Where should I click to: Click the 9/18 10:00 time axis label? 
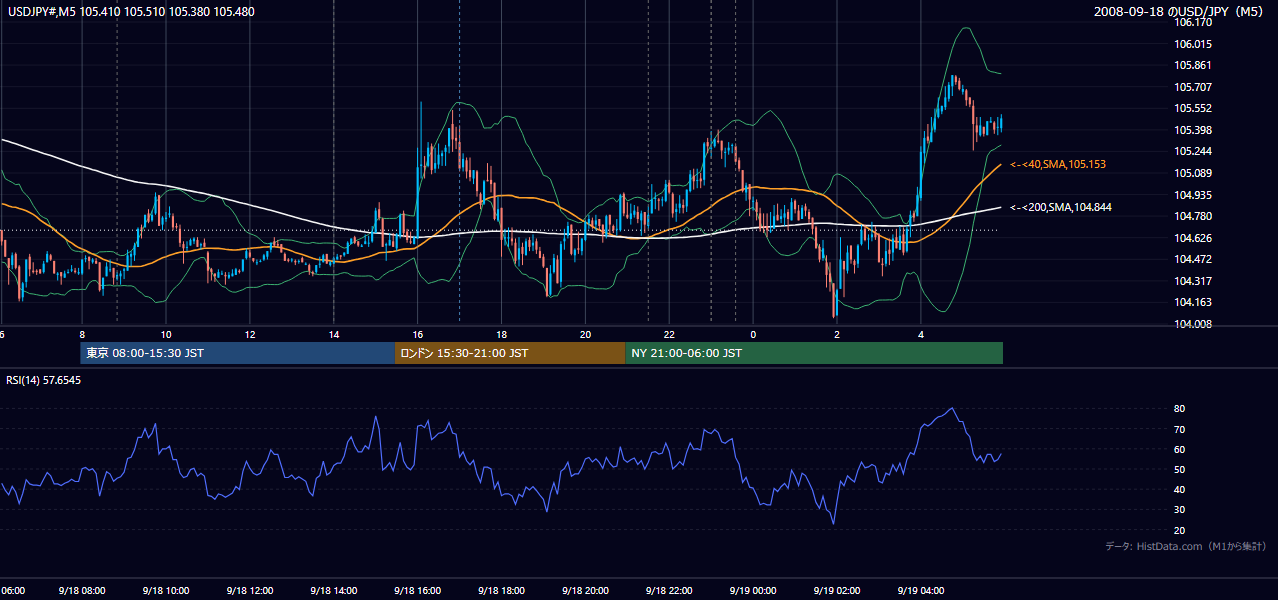(x=166, y=591)
